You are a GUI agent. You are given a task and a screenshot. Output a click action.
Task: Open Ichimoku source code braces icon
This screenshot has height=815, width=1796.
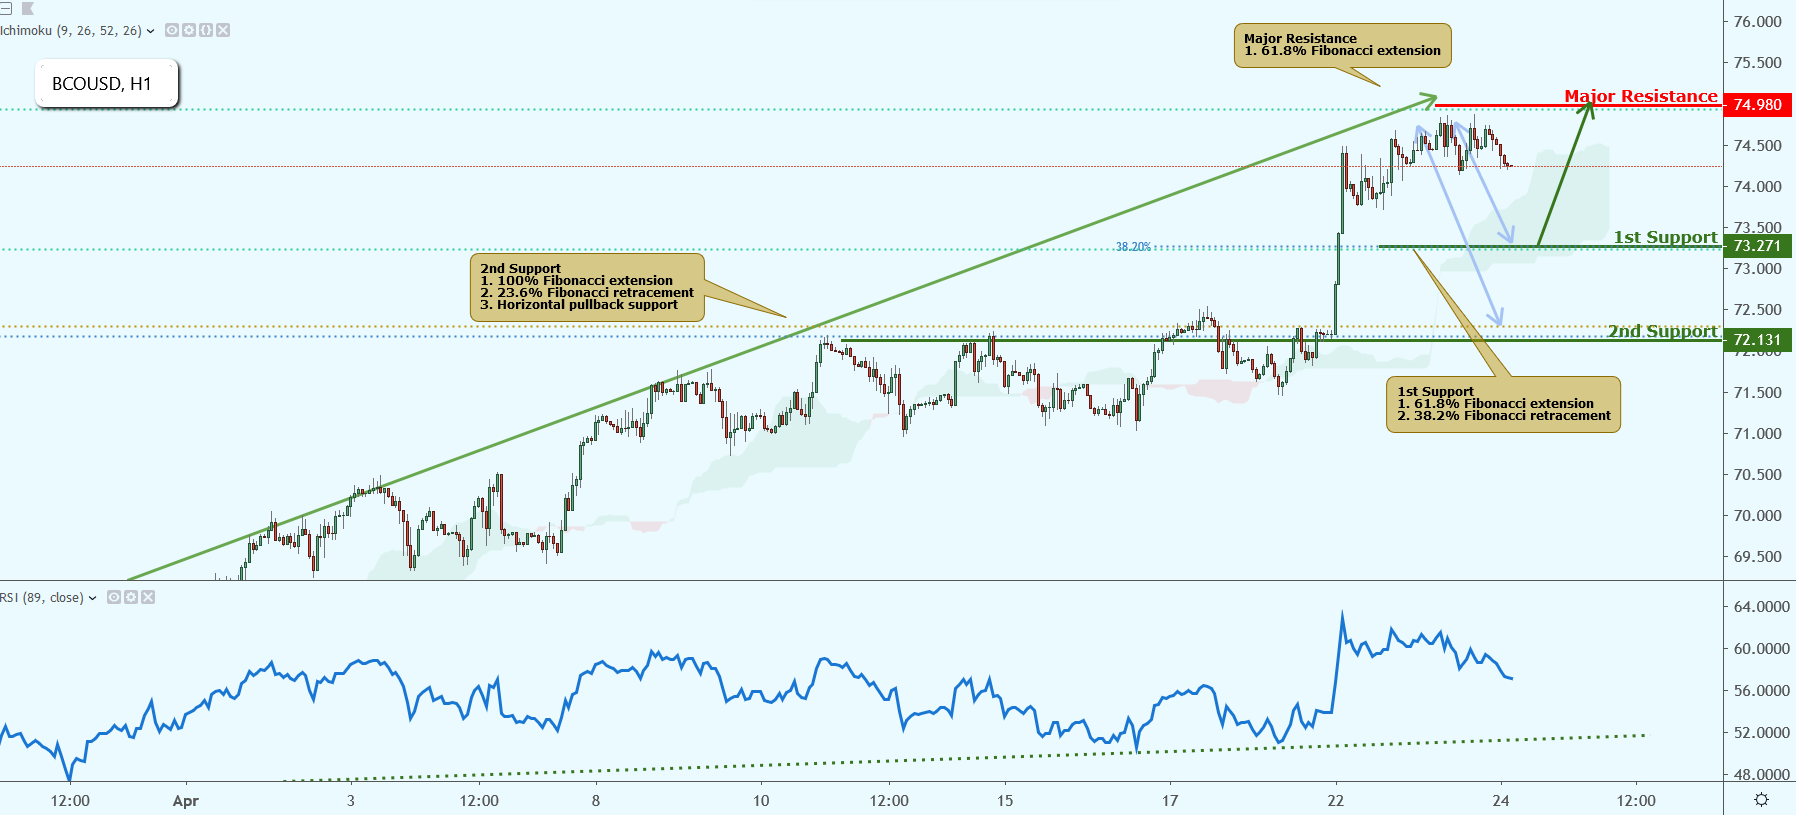coord(206,30)
